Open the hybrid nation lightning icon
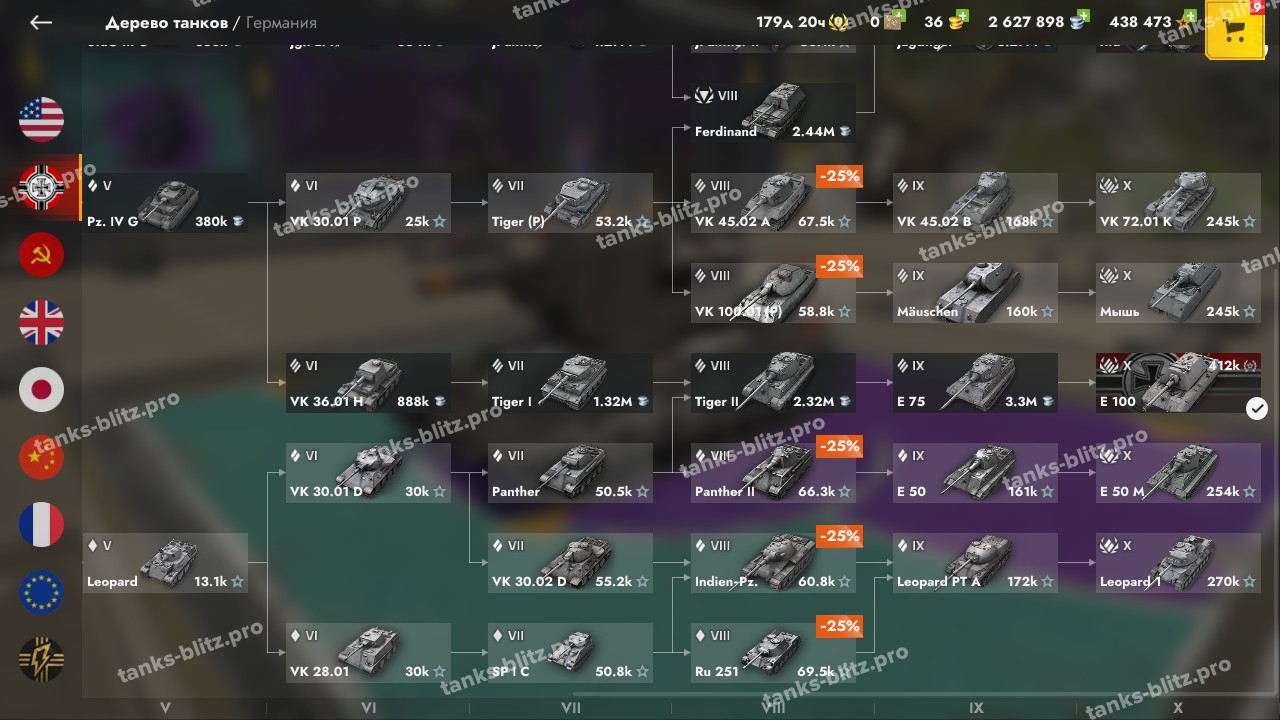Screen dimensions: 1280x720 click(x=41, y=660)
